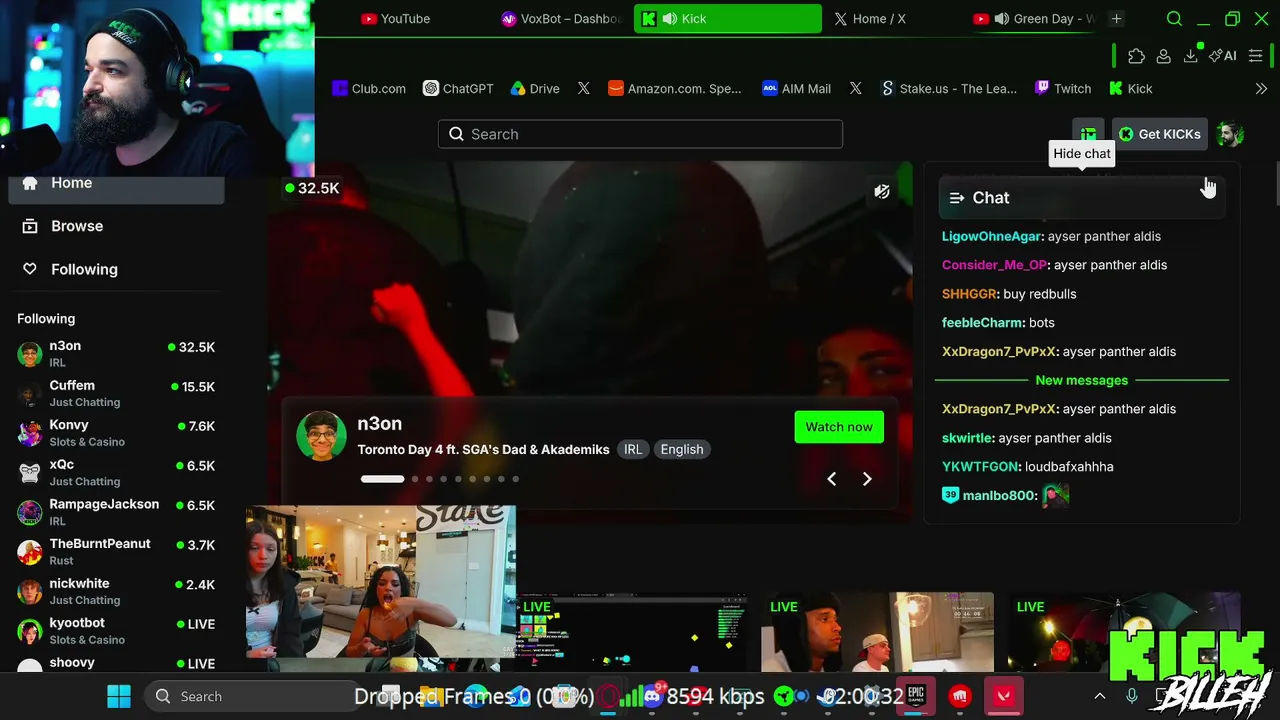Image resolution: width=1280 pixels, height=720 pixels.
Task: Switch to the VoxBot Dashboard tab
Action: coord(562,19)
